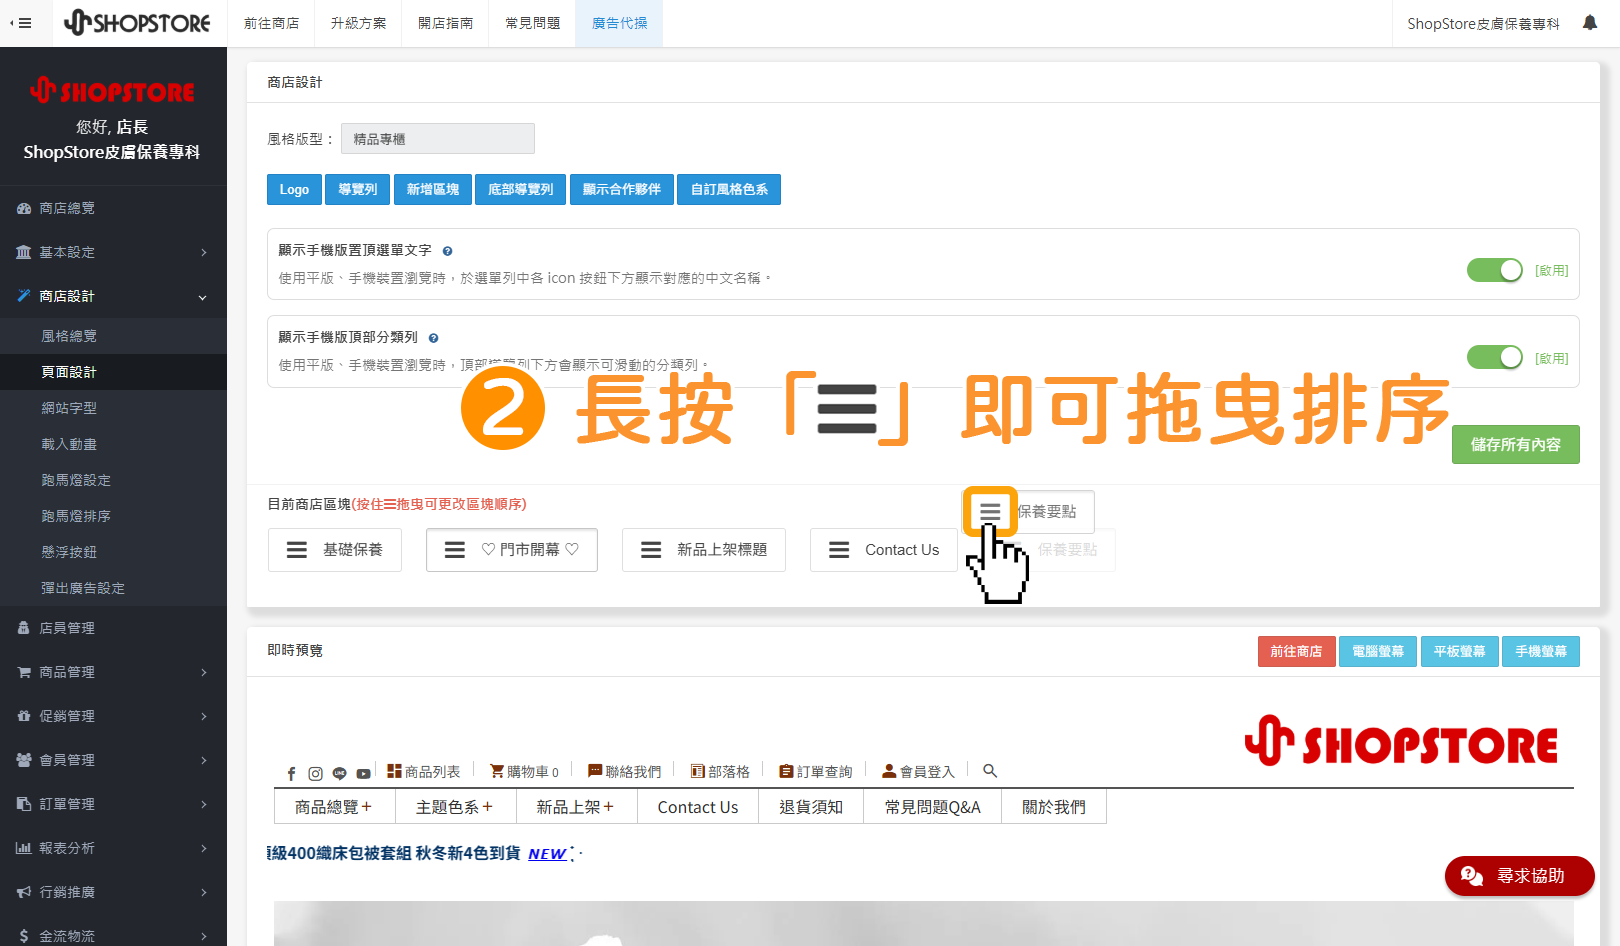Open 升級方案 in top navigation
Viewport: 1620px width, 946px height.
click(x=359, y=23)
